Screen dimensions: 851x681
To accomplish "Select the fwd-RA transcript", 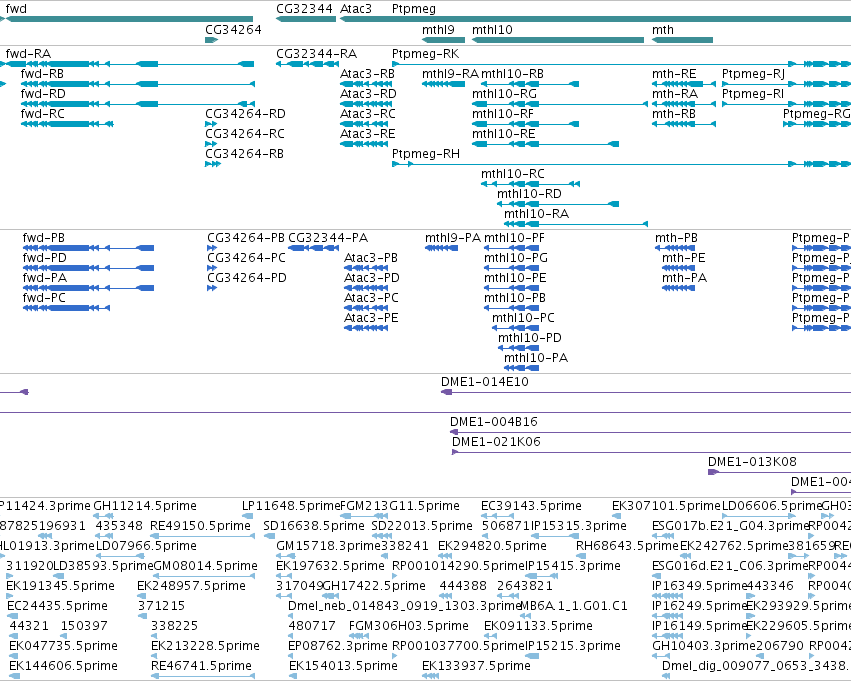I will click(129, 64).
